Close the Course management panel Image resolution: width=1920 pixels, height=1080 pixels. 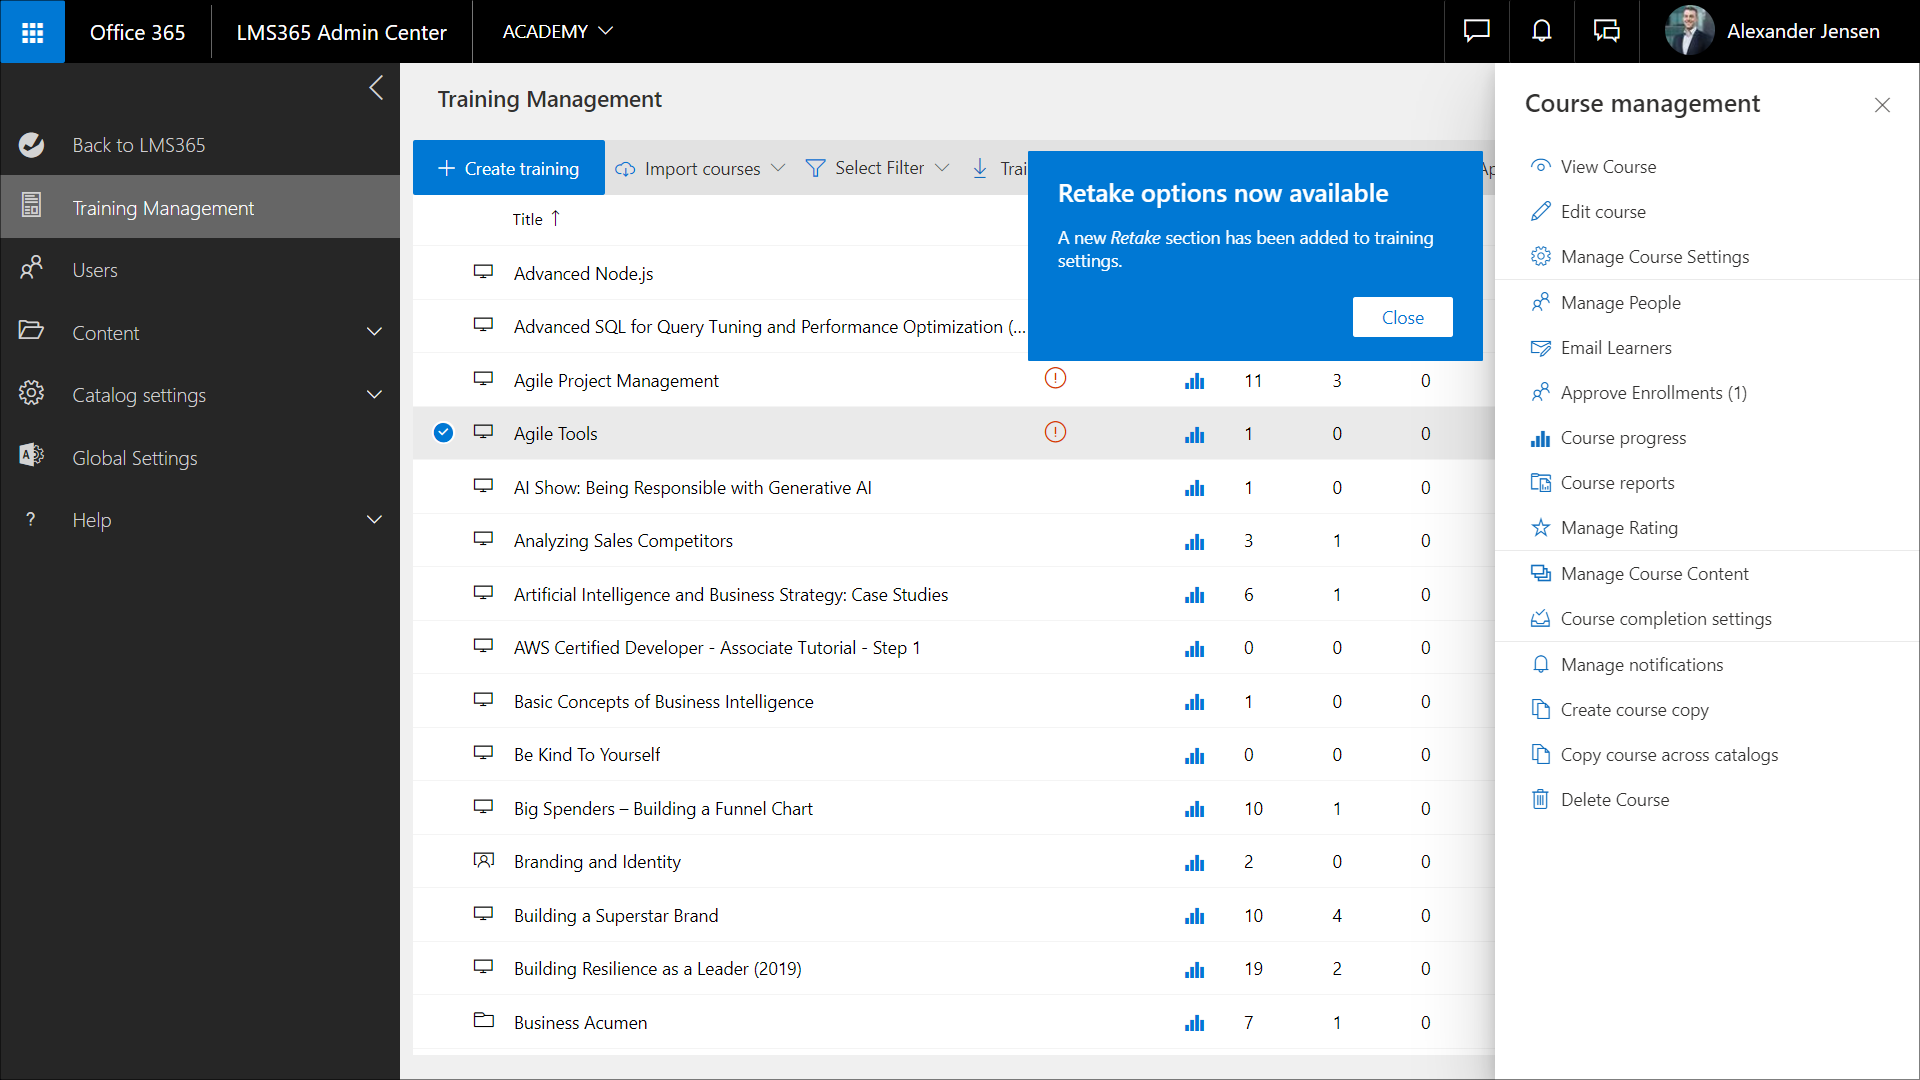pos(1882,105)
